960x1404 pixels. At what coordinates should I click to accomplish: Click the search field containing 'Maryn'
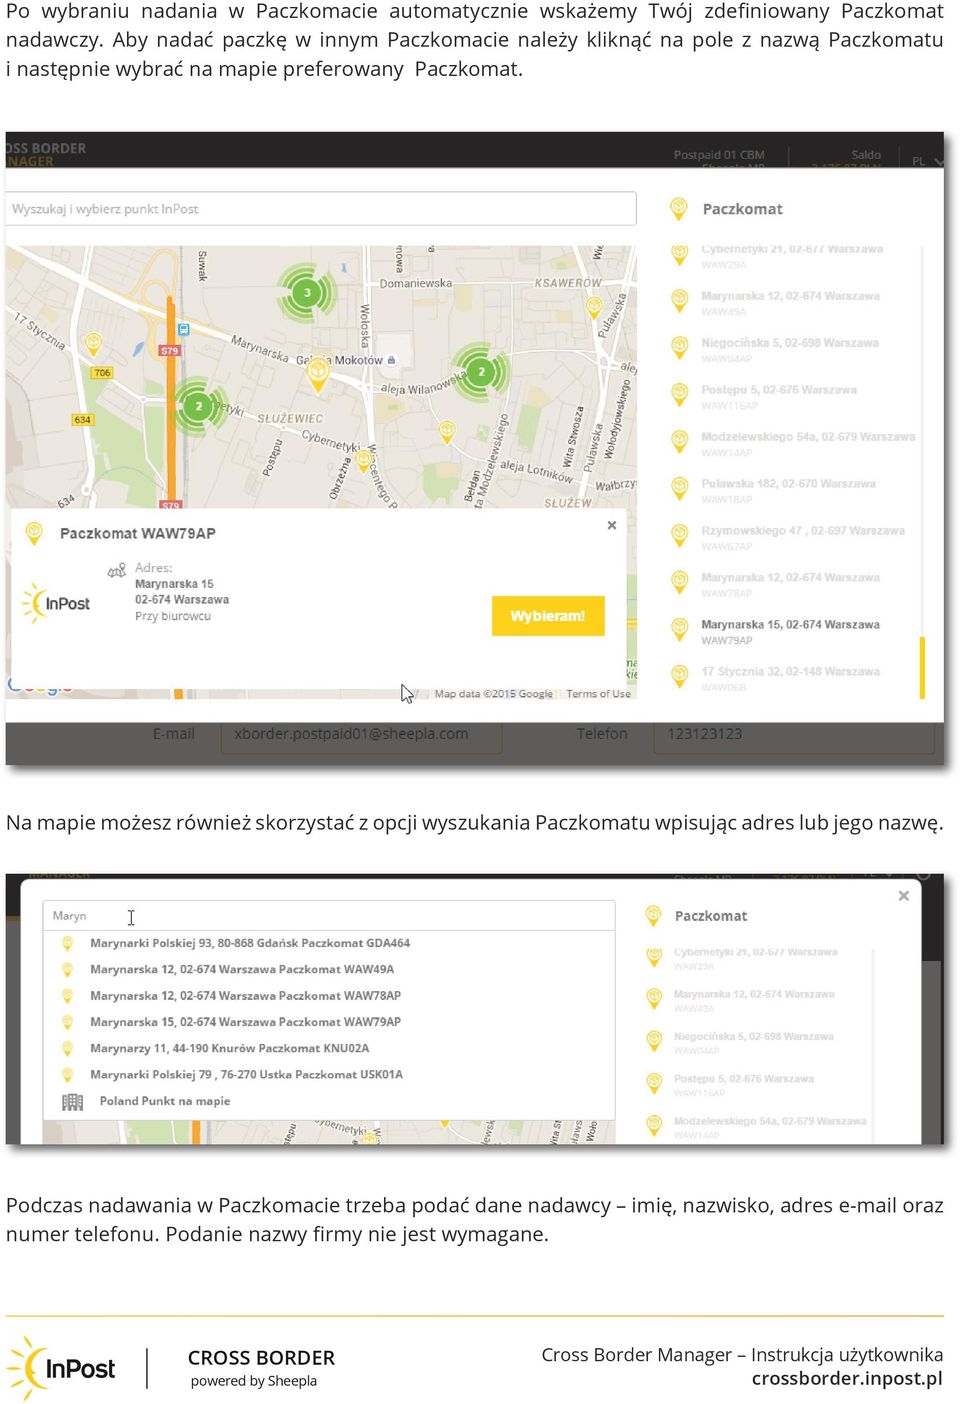pyautogui.click(x=329, y=916)
